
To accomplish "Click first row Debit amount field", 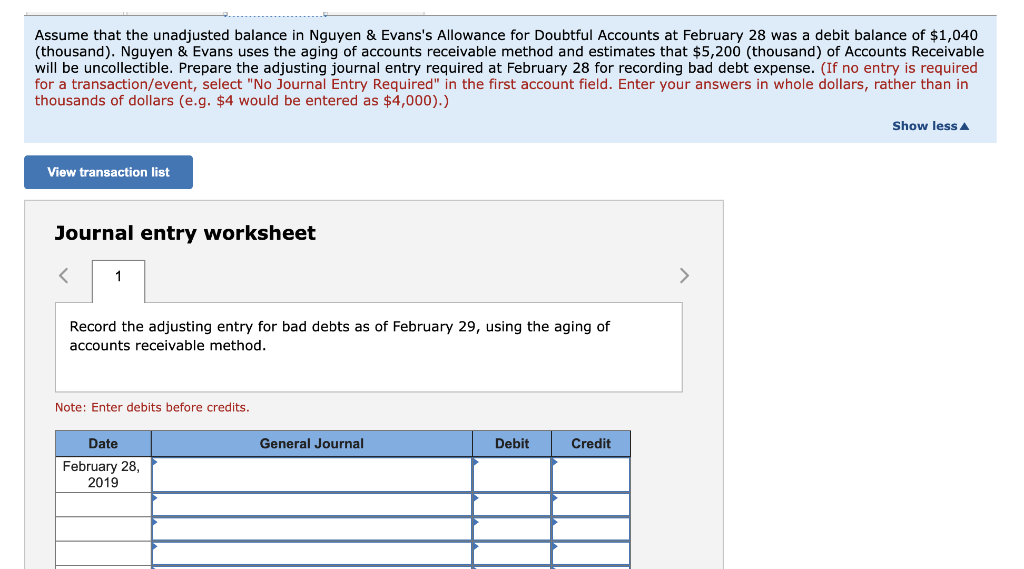I will click(512, 474).
